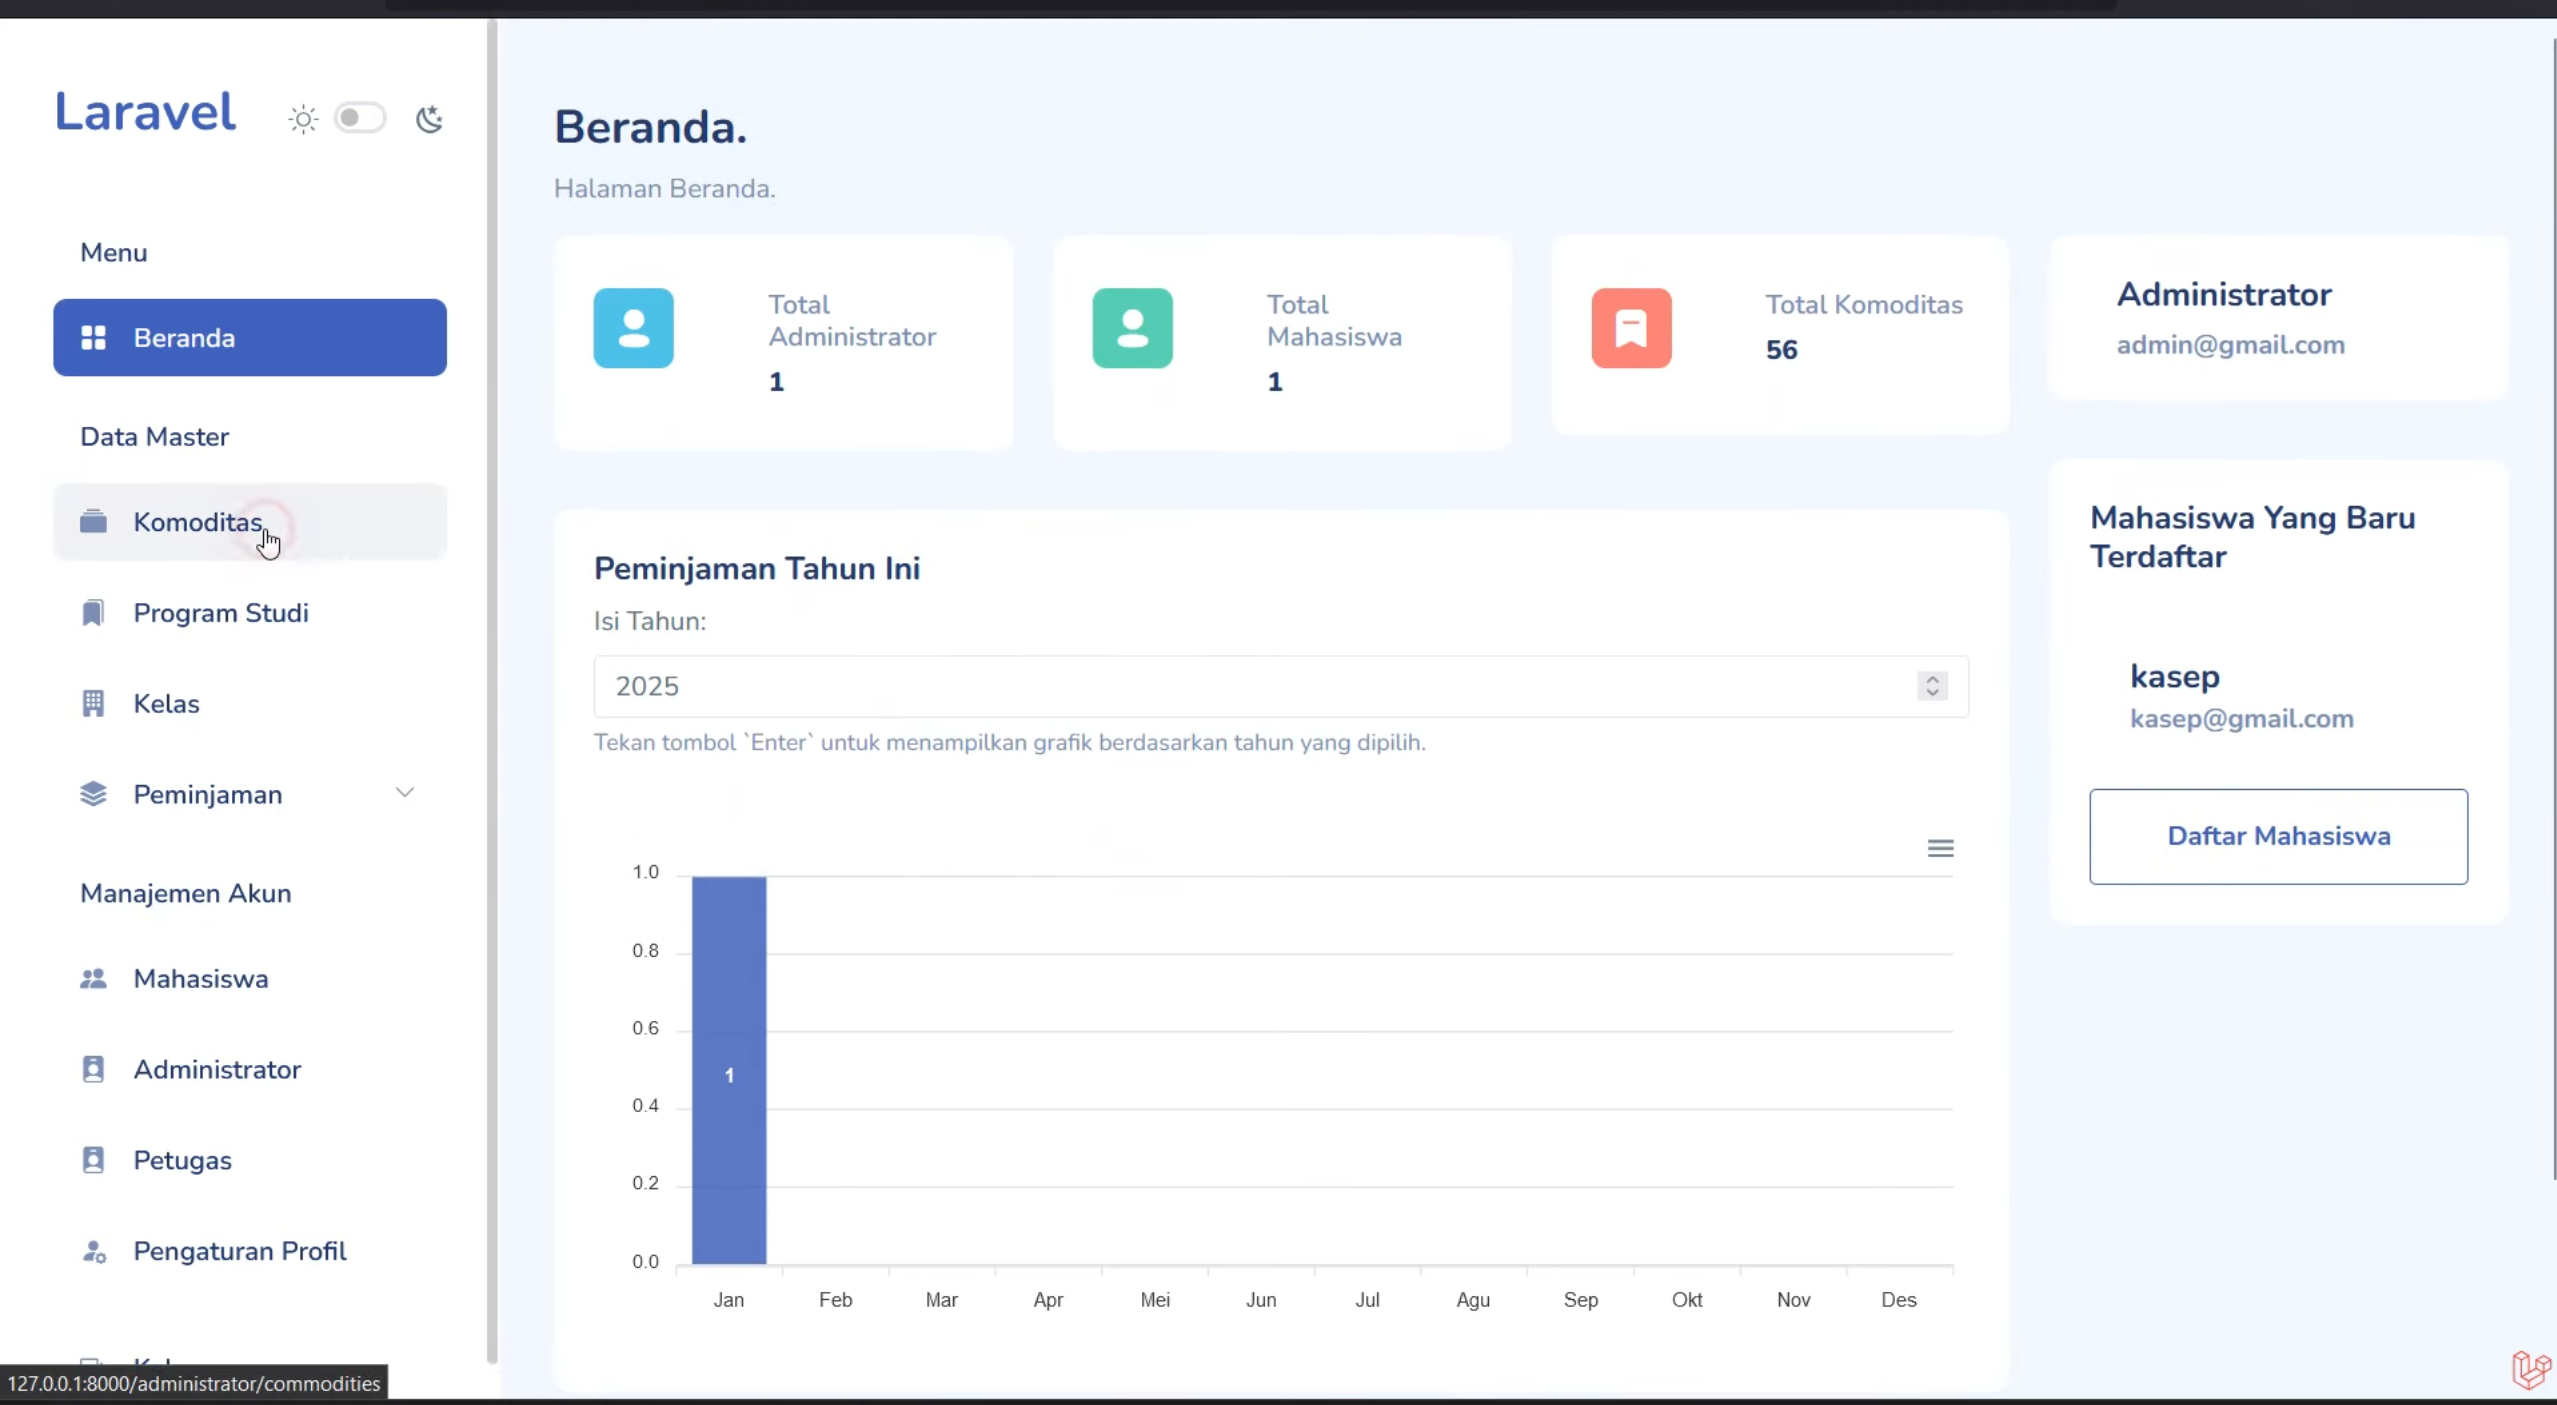
Task: Click the page vertical scrollbar on right edge
Action: pos(2553,610)
